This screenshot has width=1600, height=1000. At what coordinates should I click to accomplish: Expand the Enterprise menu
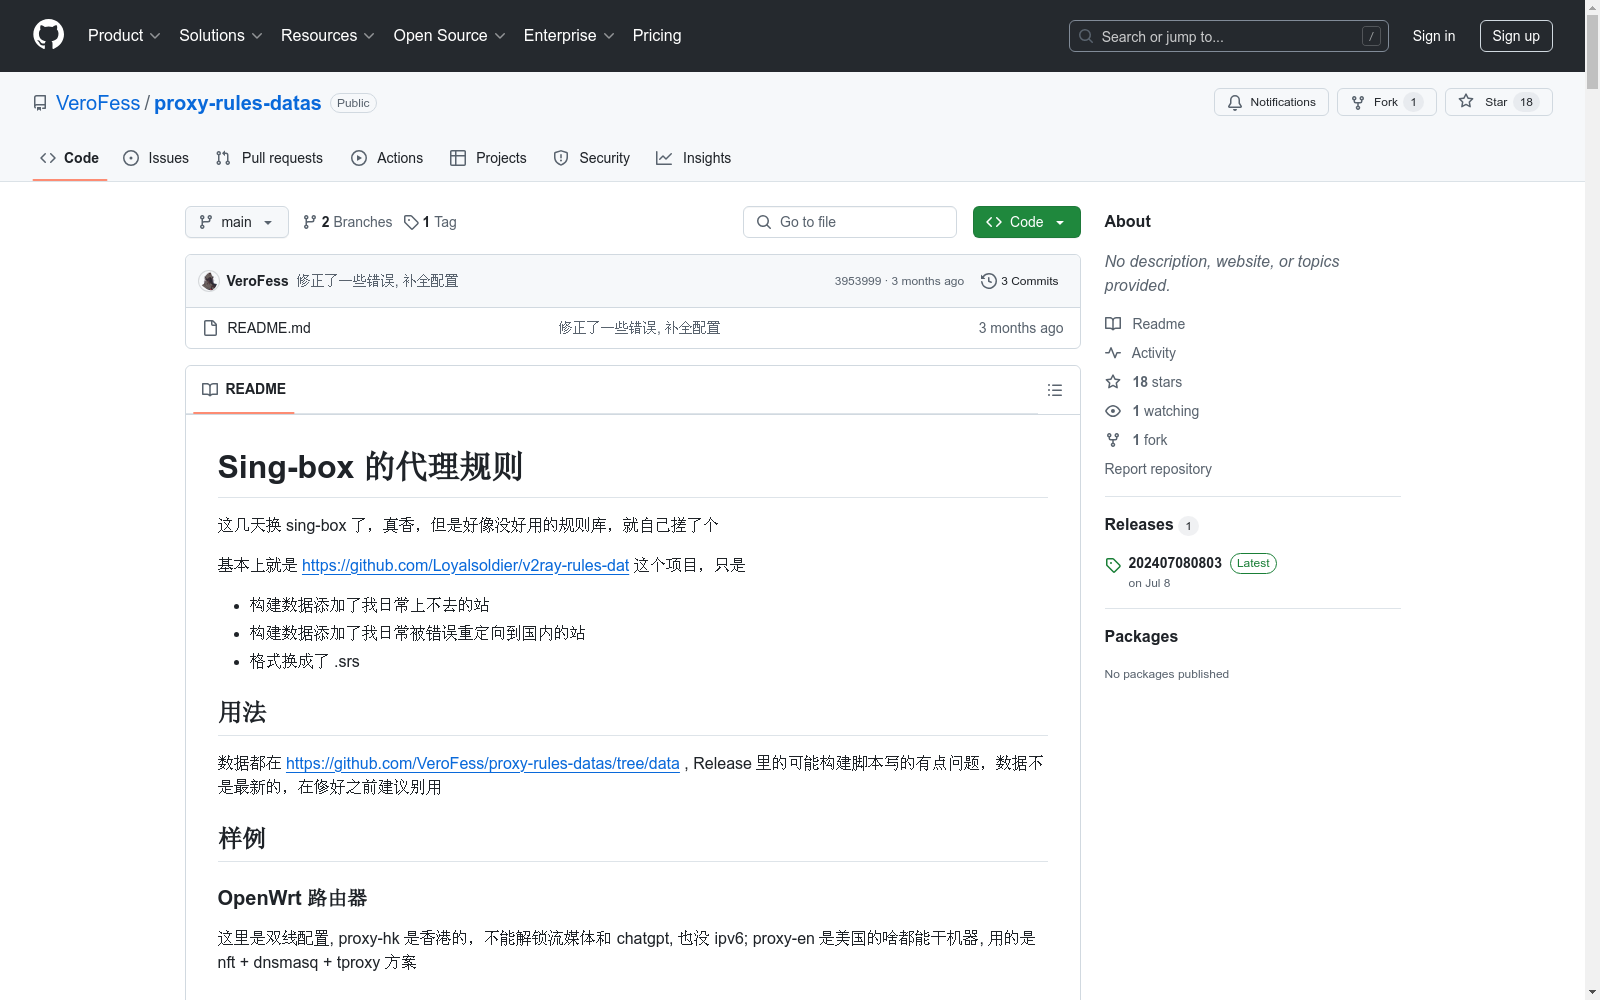coord(569,35)
